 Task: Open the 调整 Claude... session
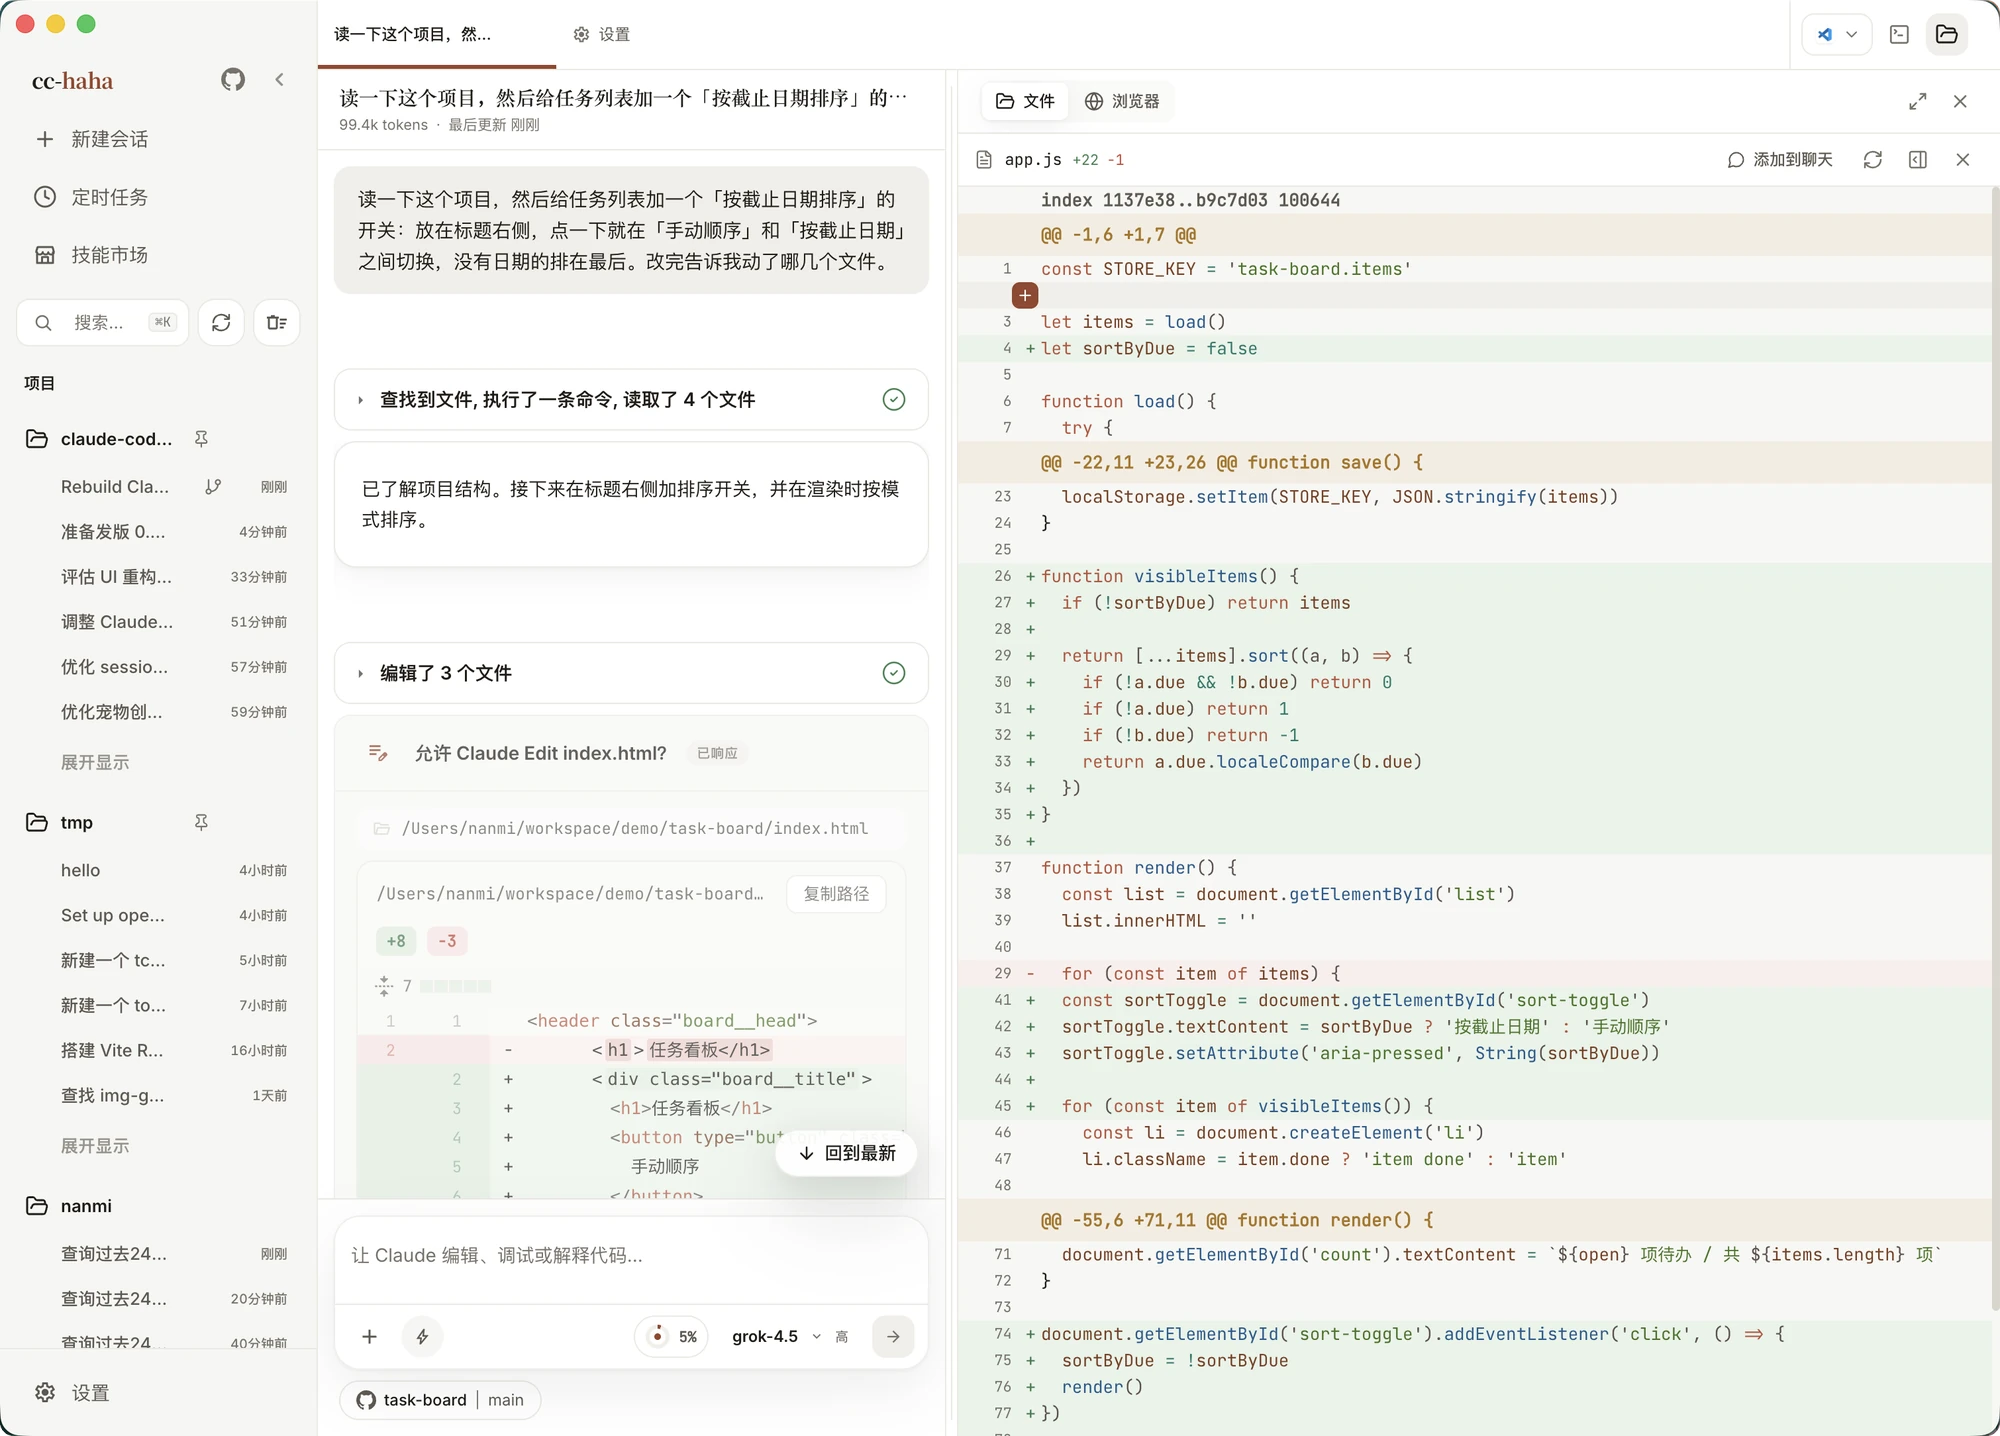[173, 622]
